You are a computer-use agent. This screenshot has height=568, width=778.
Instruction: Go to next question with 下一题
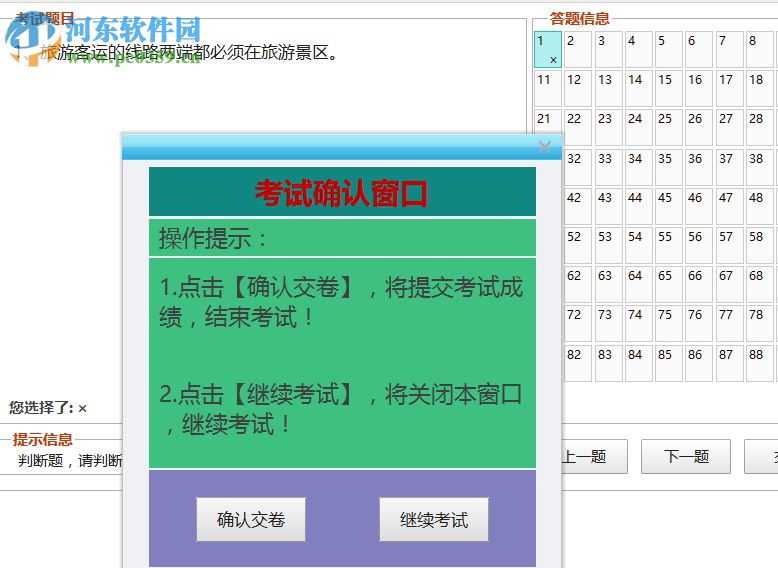coord(686,456)
